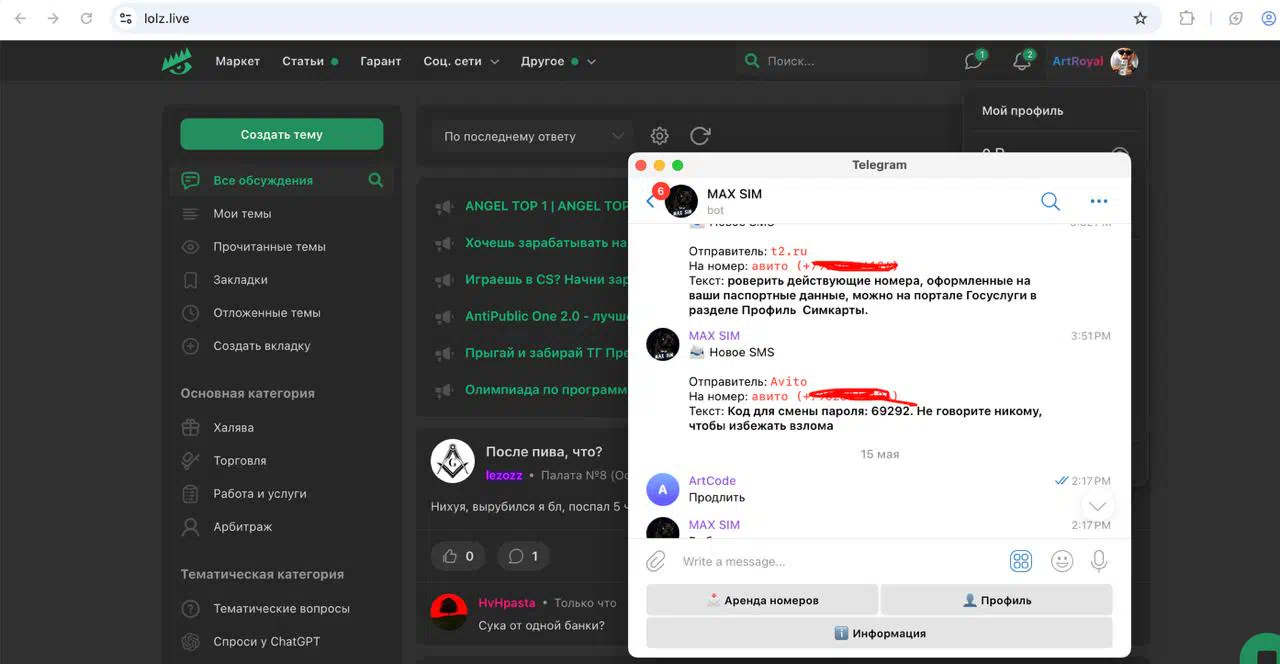Open the Халява category
The image size is (1280, 664).
[x=233, y=428]
